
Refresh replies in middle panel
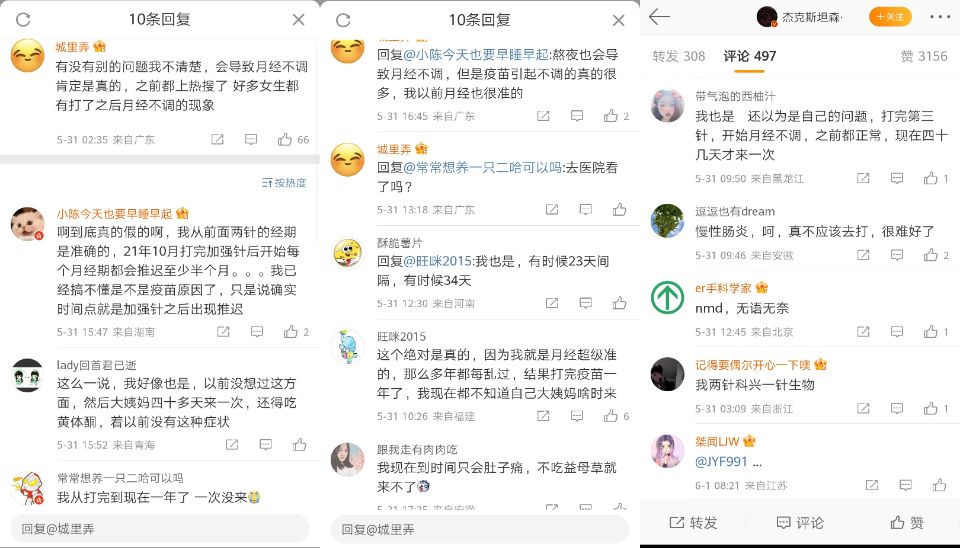coord(343,20)
